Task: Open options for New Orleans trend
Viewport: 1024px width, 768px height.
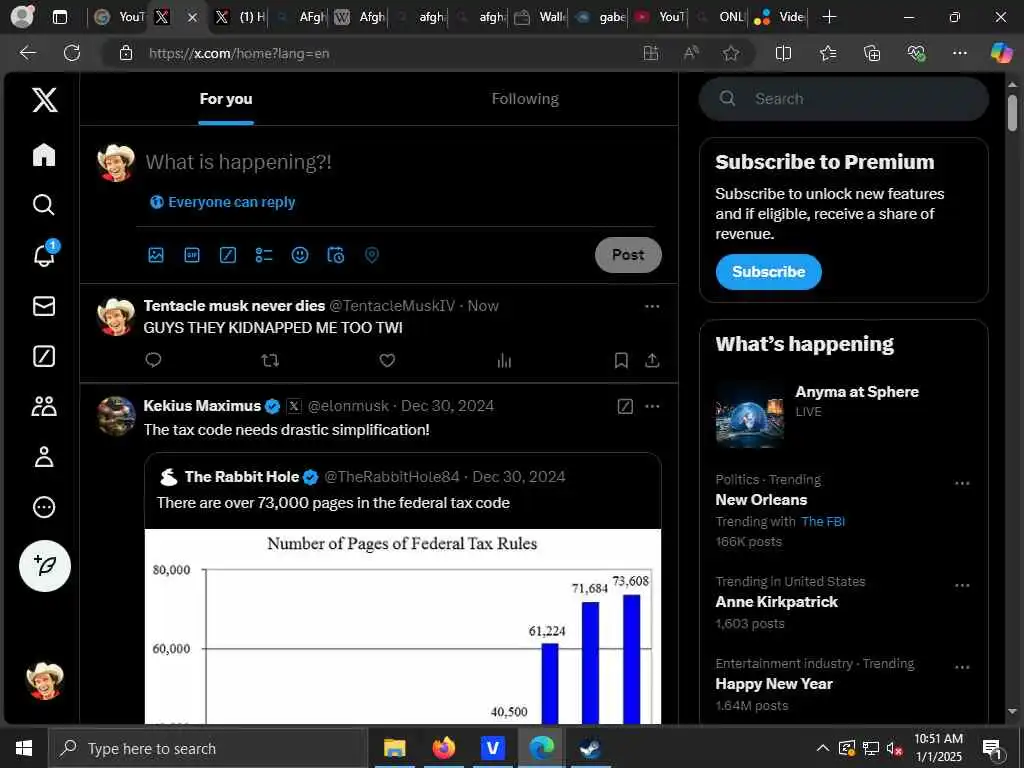Action: click(962, 483)
